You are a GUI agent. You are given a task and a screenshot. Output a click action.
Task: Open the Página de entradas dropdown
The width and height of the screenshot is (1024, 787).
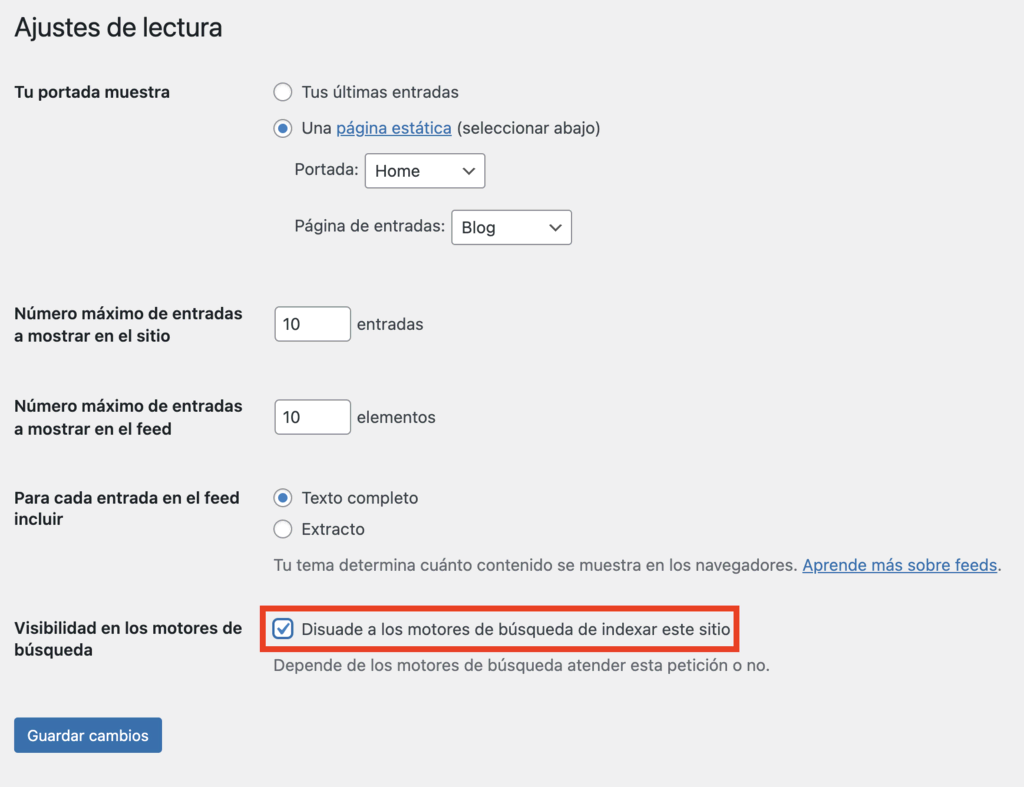point(511,227)
